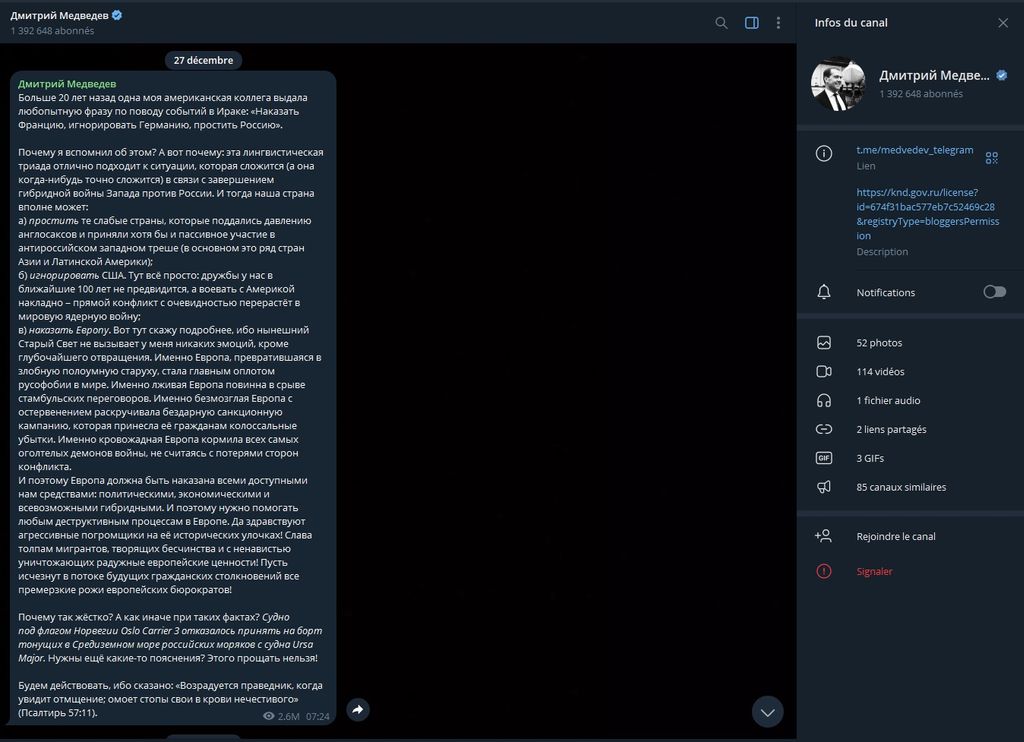The width and height of the screenshot is (1024, 742).
Task: Click the header verified badge
Action: coord(117,15)
